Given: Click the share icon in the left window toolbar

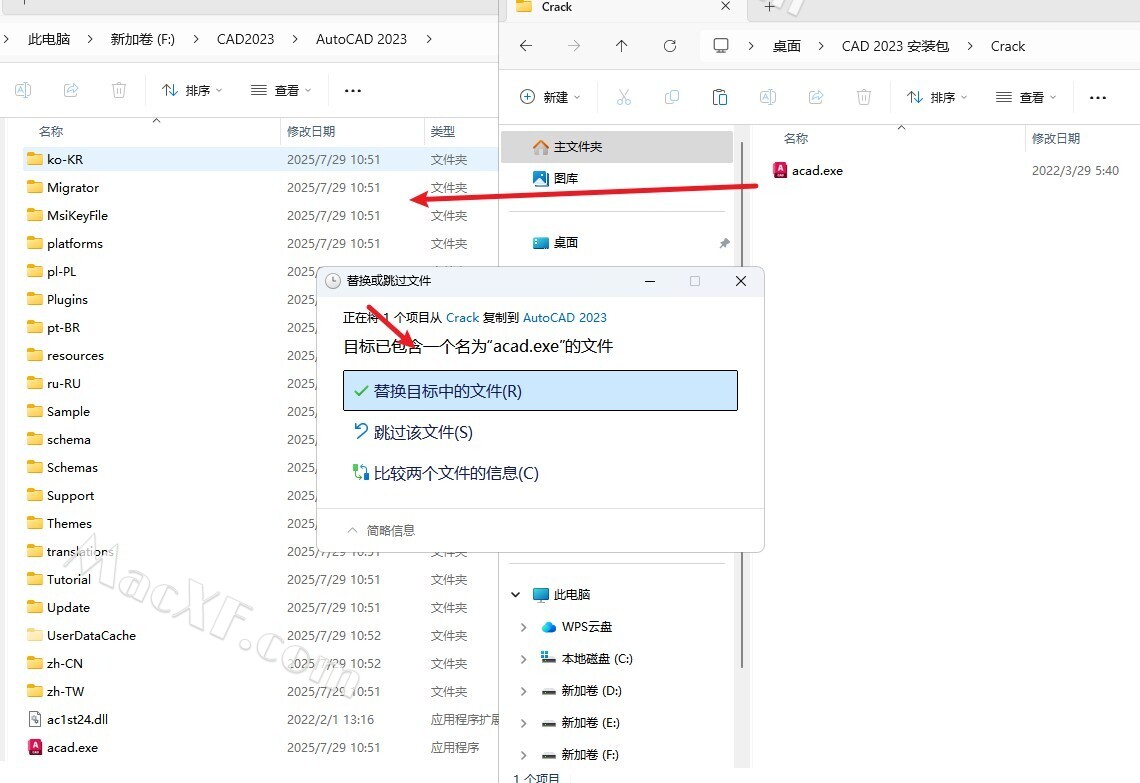Looking at the screenshot, I should (71, 90).
